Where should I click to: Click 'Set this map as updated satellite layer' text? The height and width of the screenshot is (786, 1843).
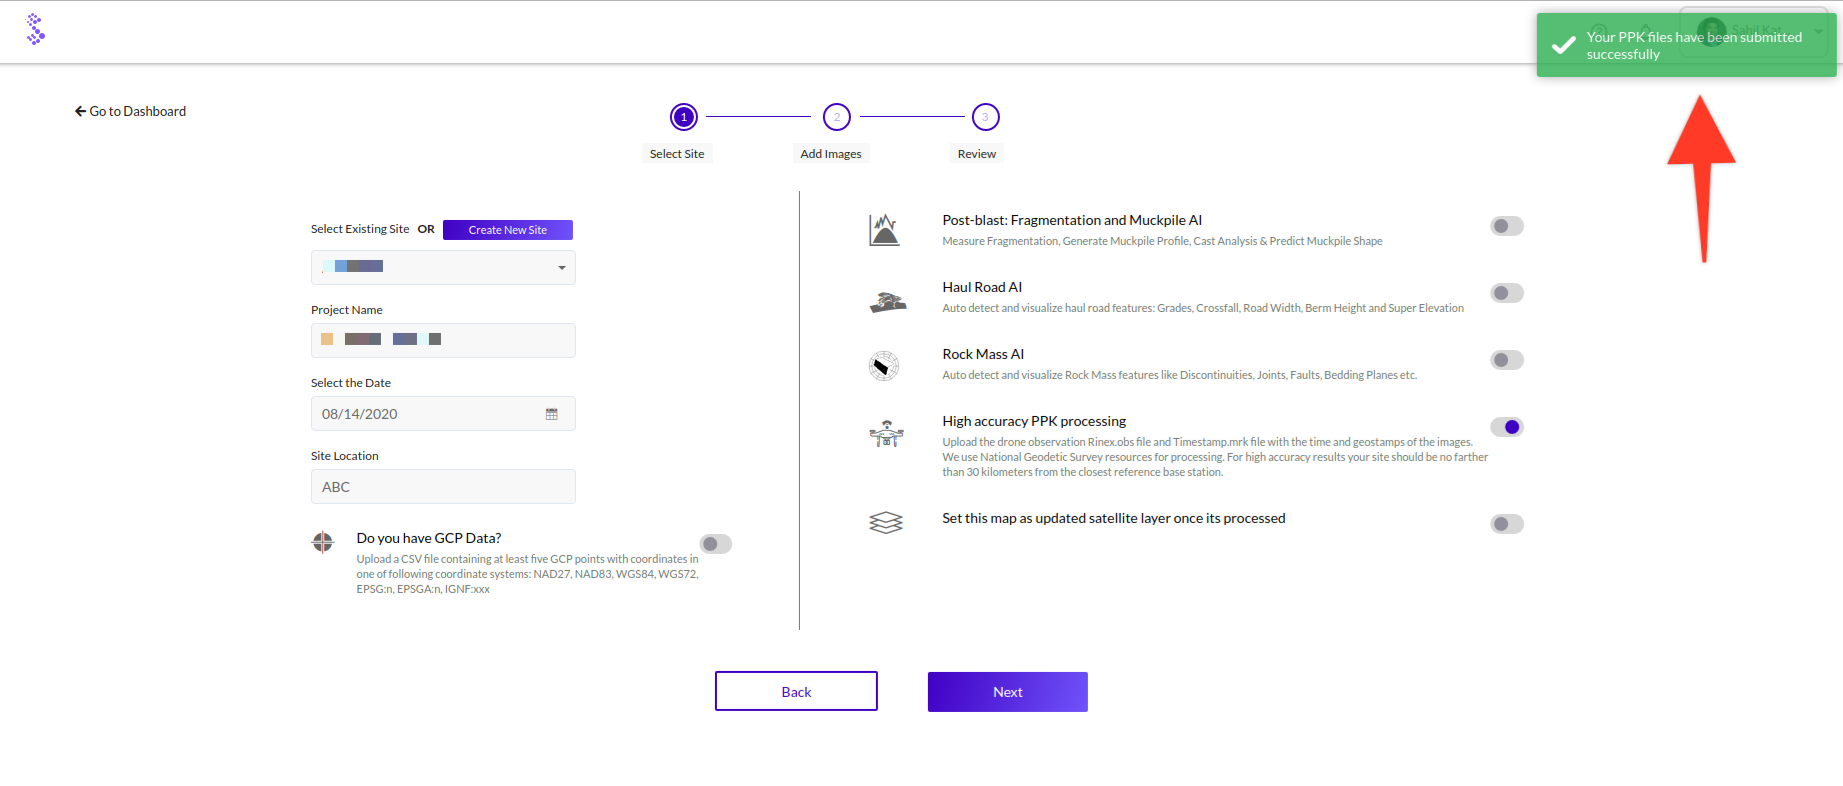pos(1114,518)
